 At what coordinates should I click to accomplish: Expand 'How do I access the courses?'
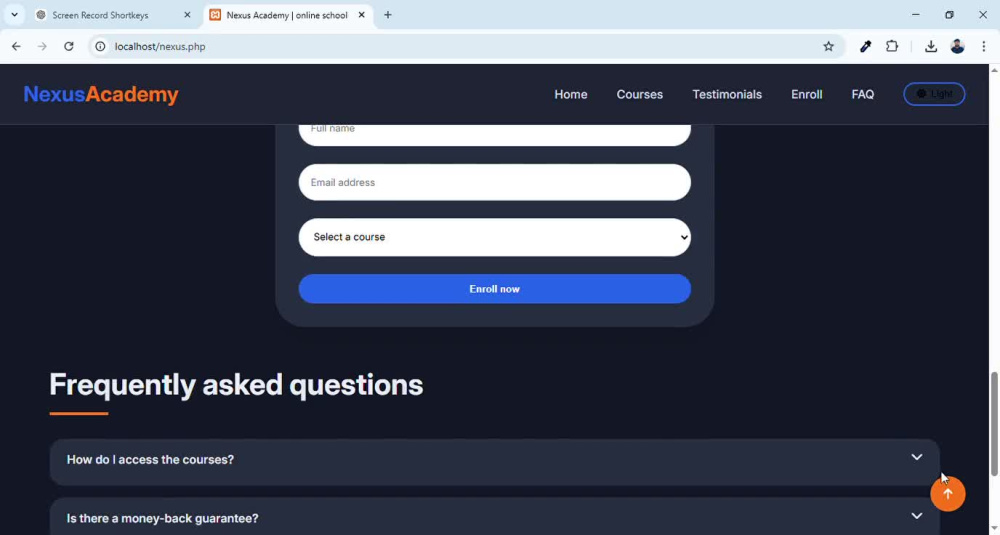494,460
